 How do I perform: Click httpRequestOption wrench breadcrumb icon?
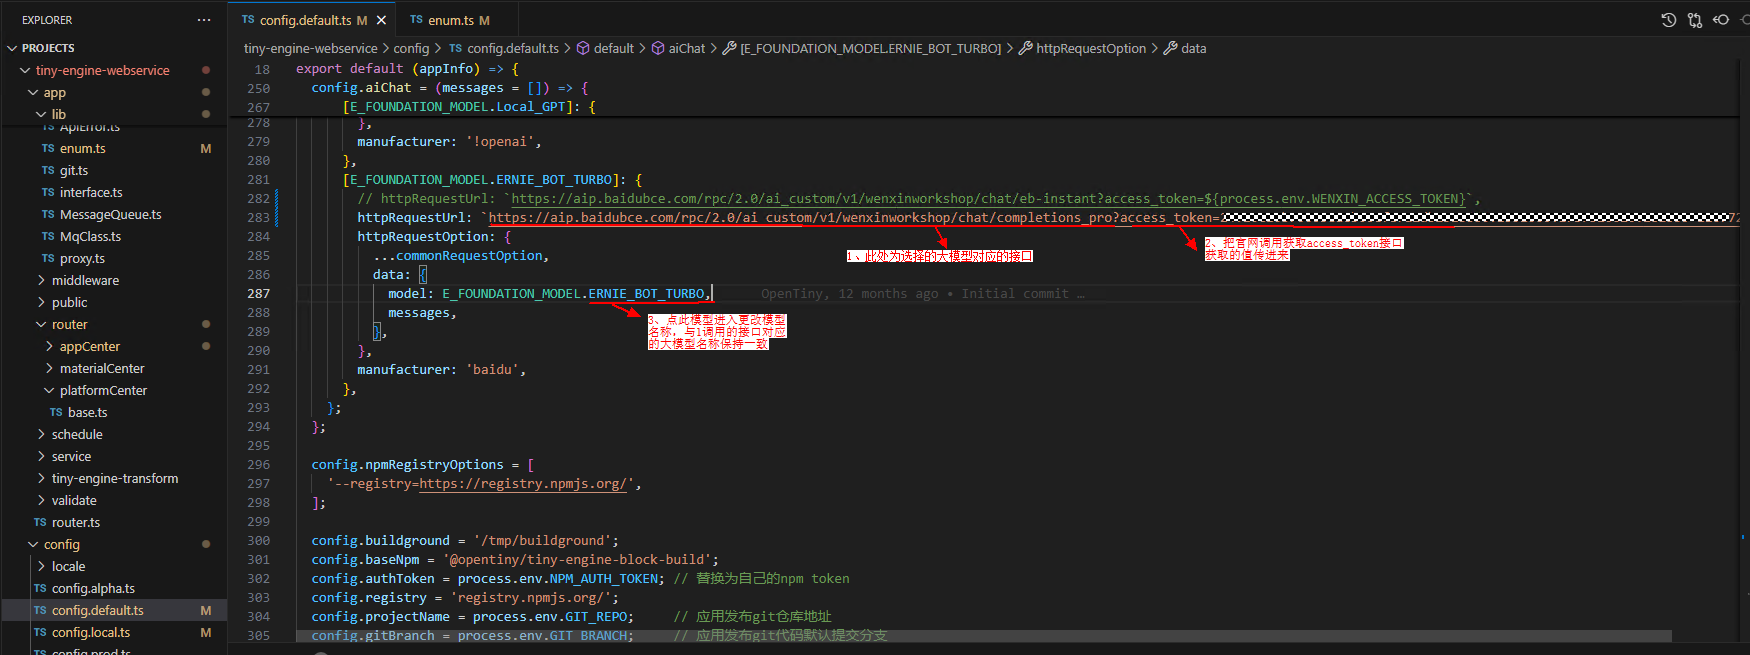coord(1025,48)
